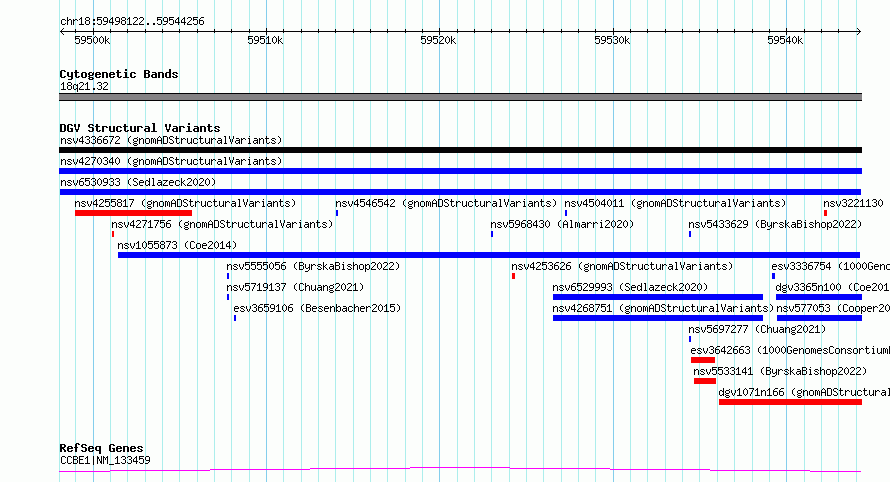Select the esv3642663 variant label
The image size is (890, 482).
pos(790,350)
